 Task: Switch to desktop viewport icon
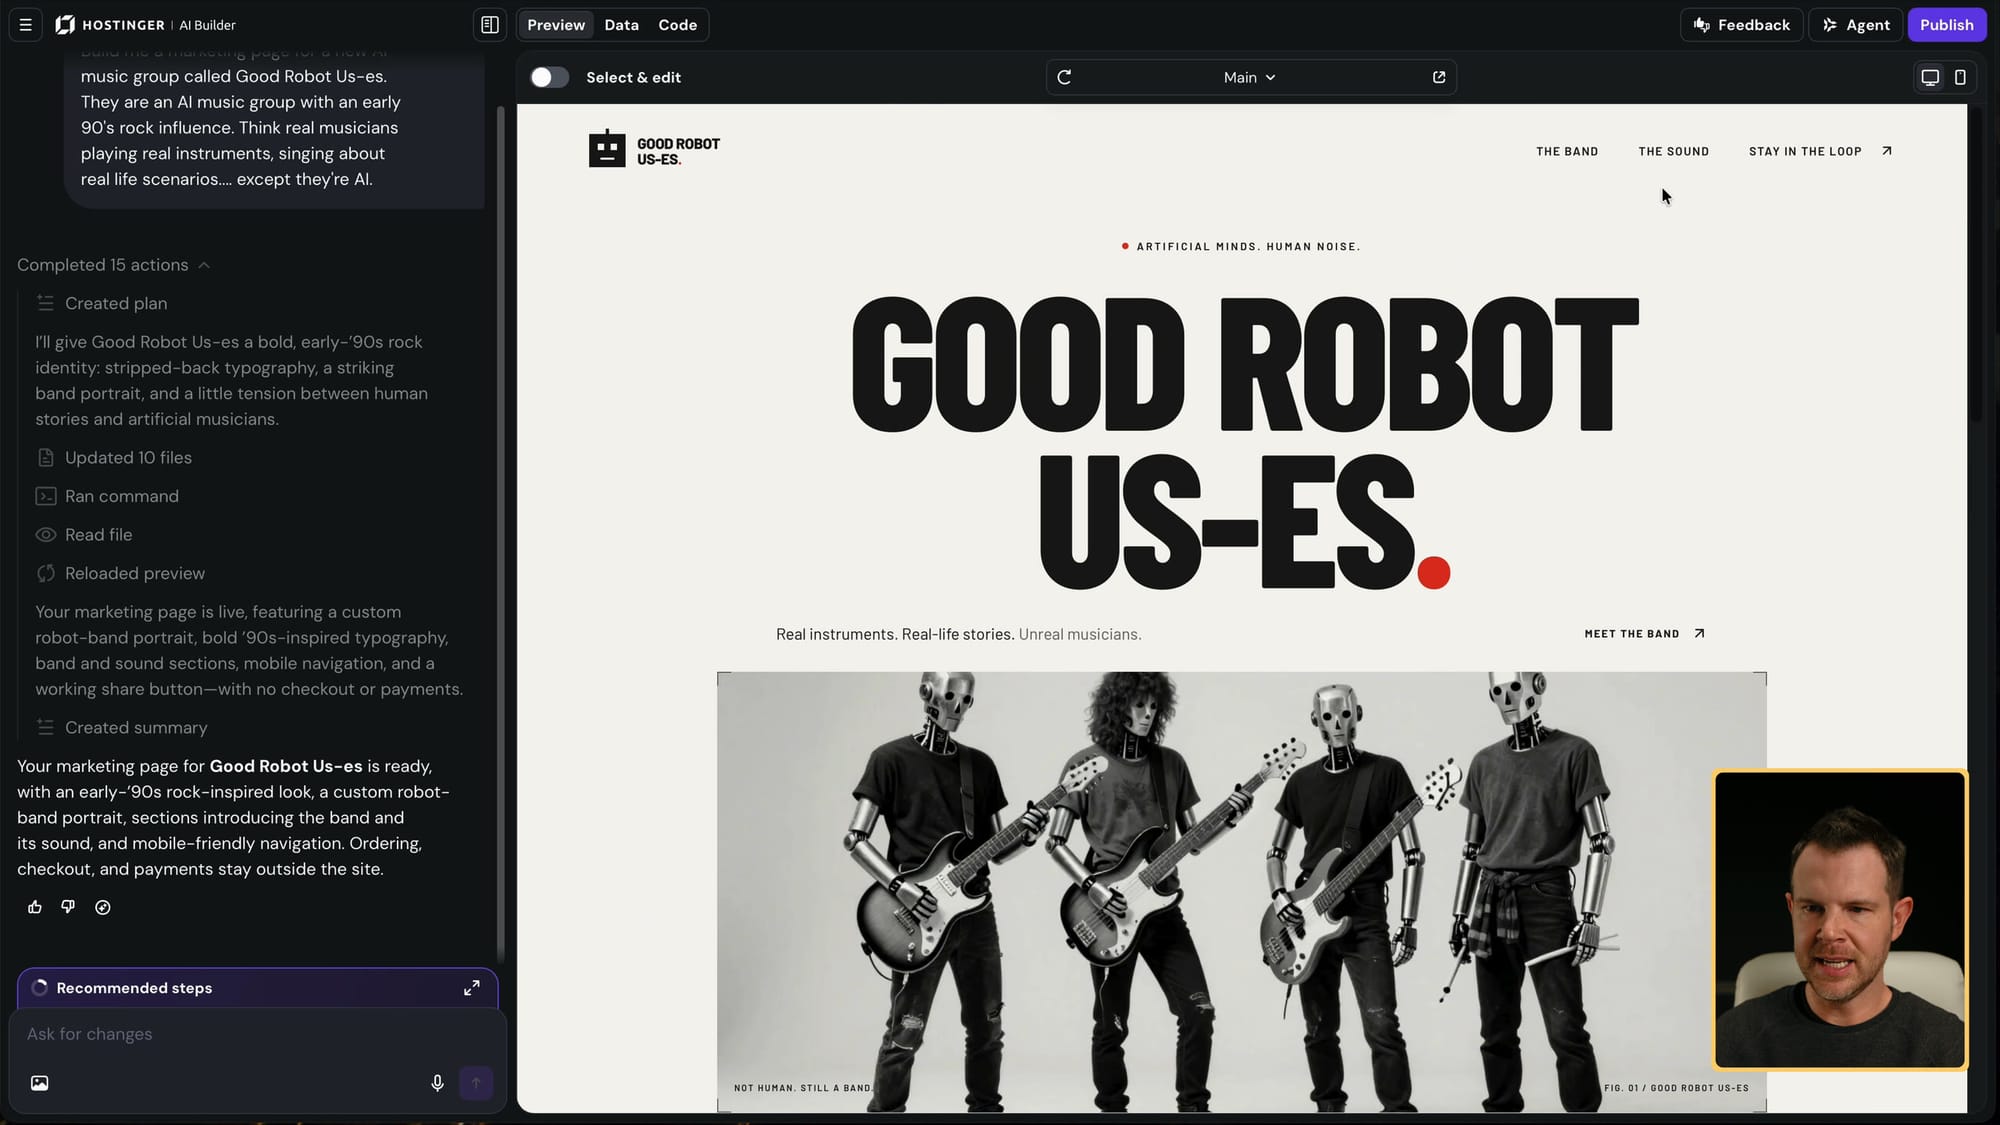(x=1930, y=77)
